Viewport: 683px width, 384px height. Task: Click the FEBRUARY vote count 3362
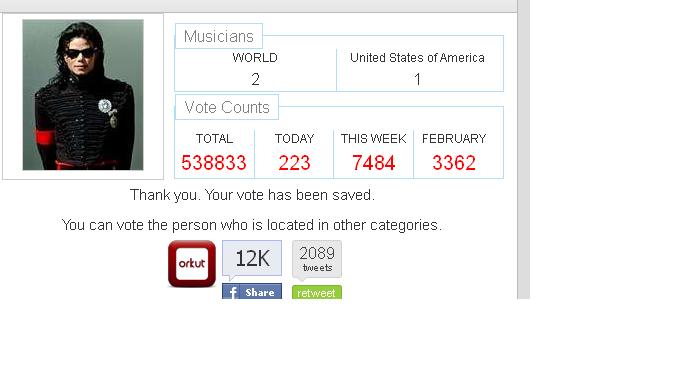[454, 163]
